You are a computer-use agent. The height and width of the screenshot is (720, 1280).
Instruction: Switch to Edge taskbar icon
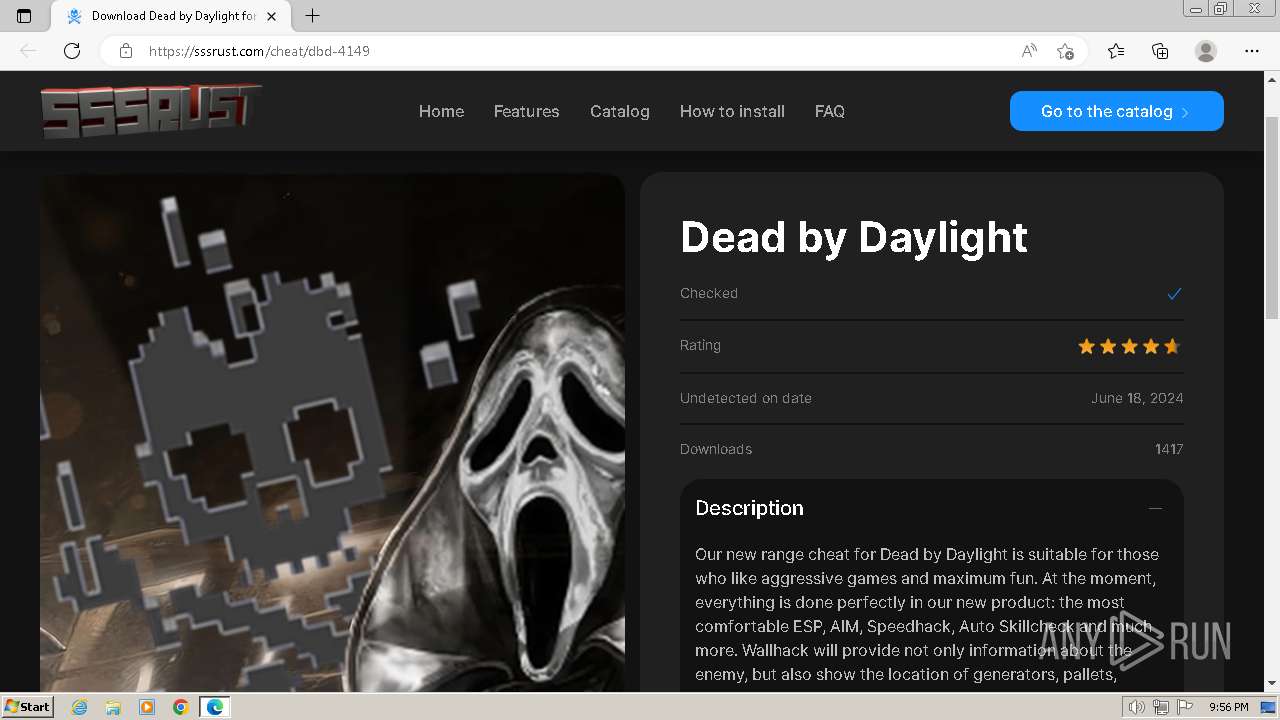click(215, 707)
